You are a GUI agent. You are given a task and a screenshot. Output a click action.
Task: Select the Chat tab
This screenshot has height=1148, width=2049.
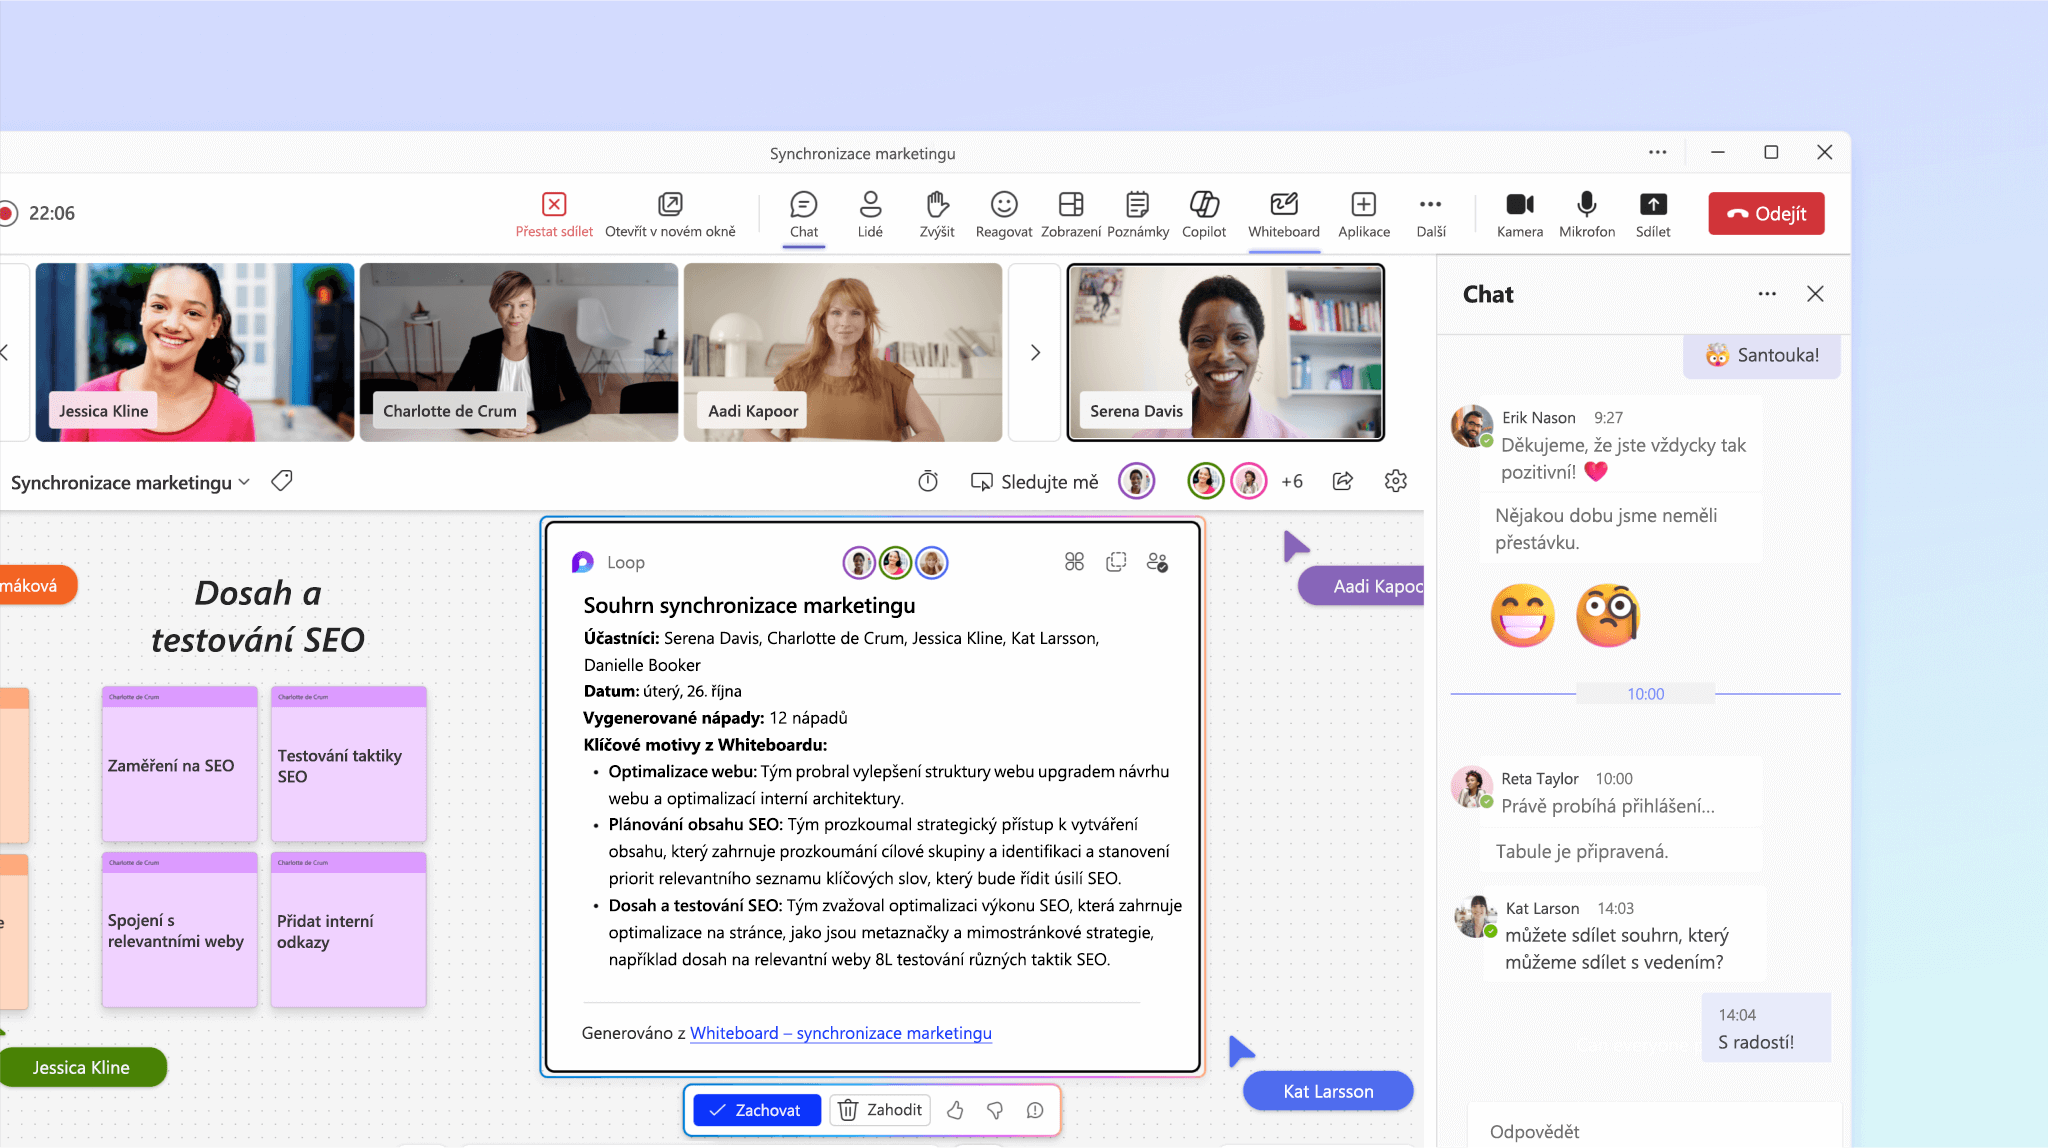click(x=802, y=212)
